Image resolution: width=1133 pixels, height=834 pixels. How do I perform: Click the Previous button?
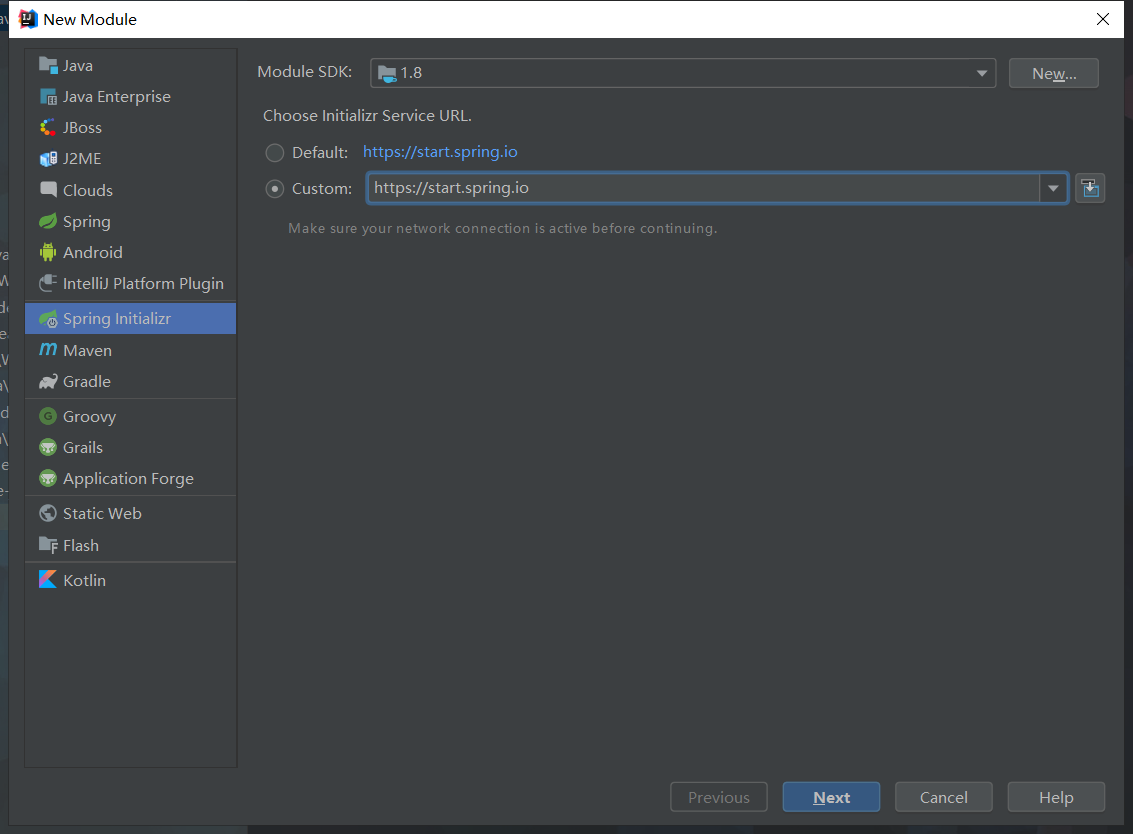pyautogui.click(x=718, y=797)
